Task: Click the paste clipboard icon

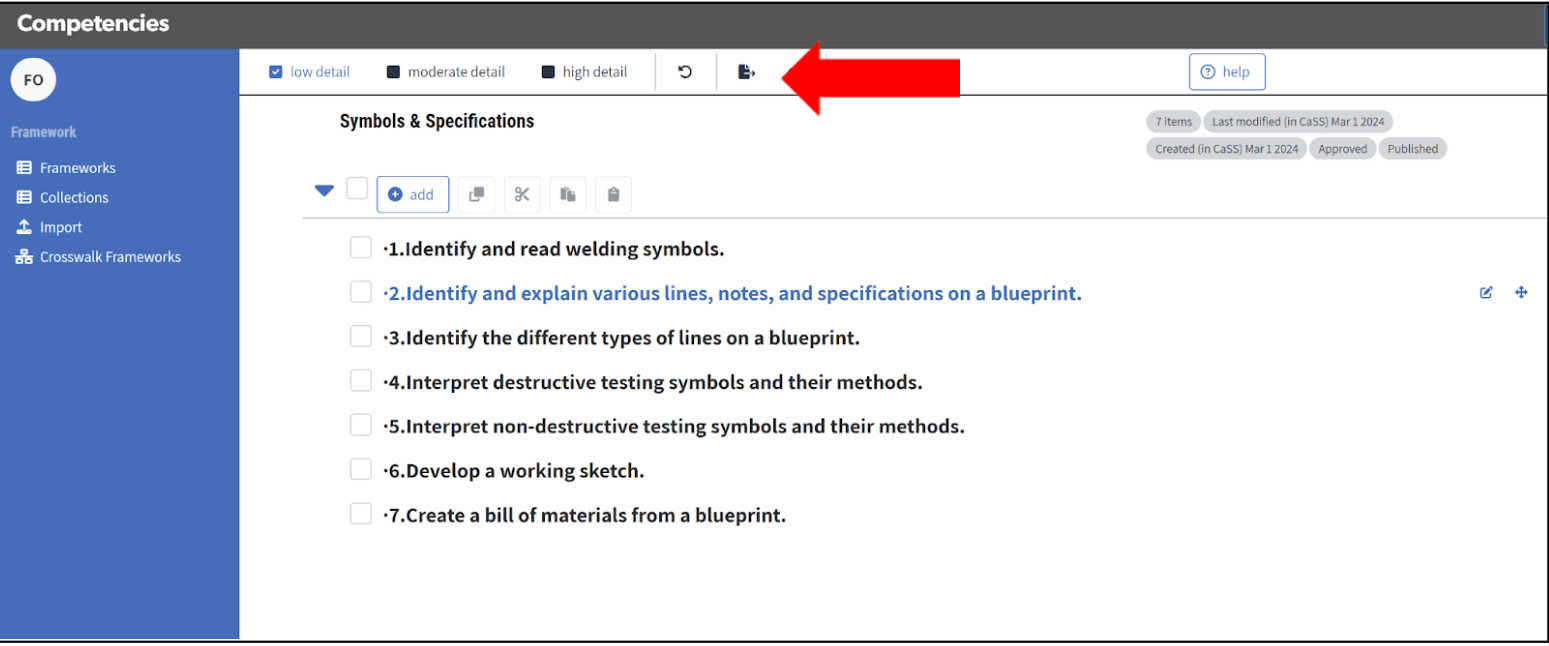Action: click(x=613, y=195)
